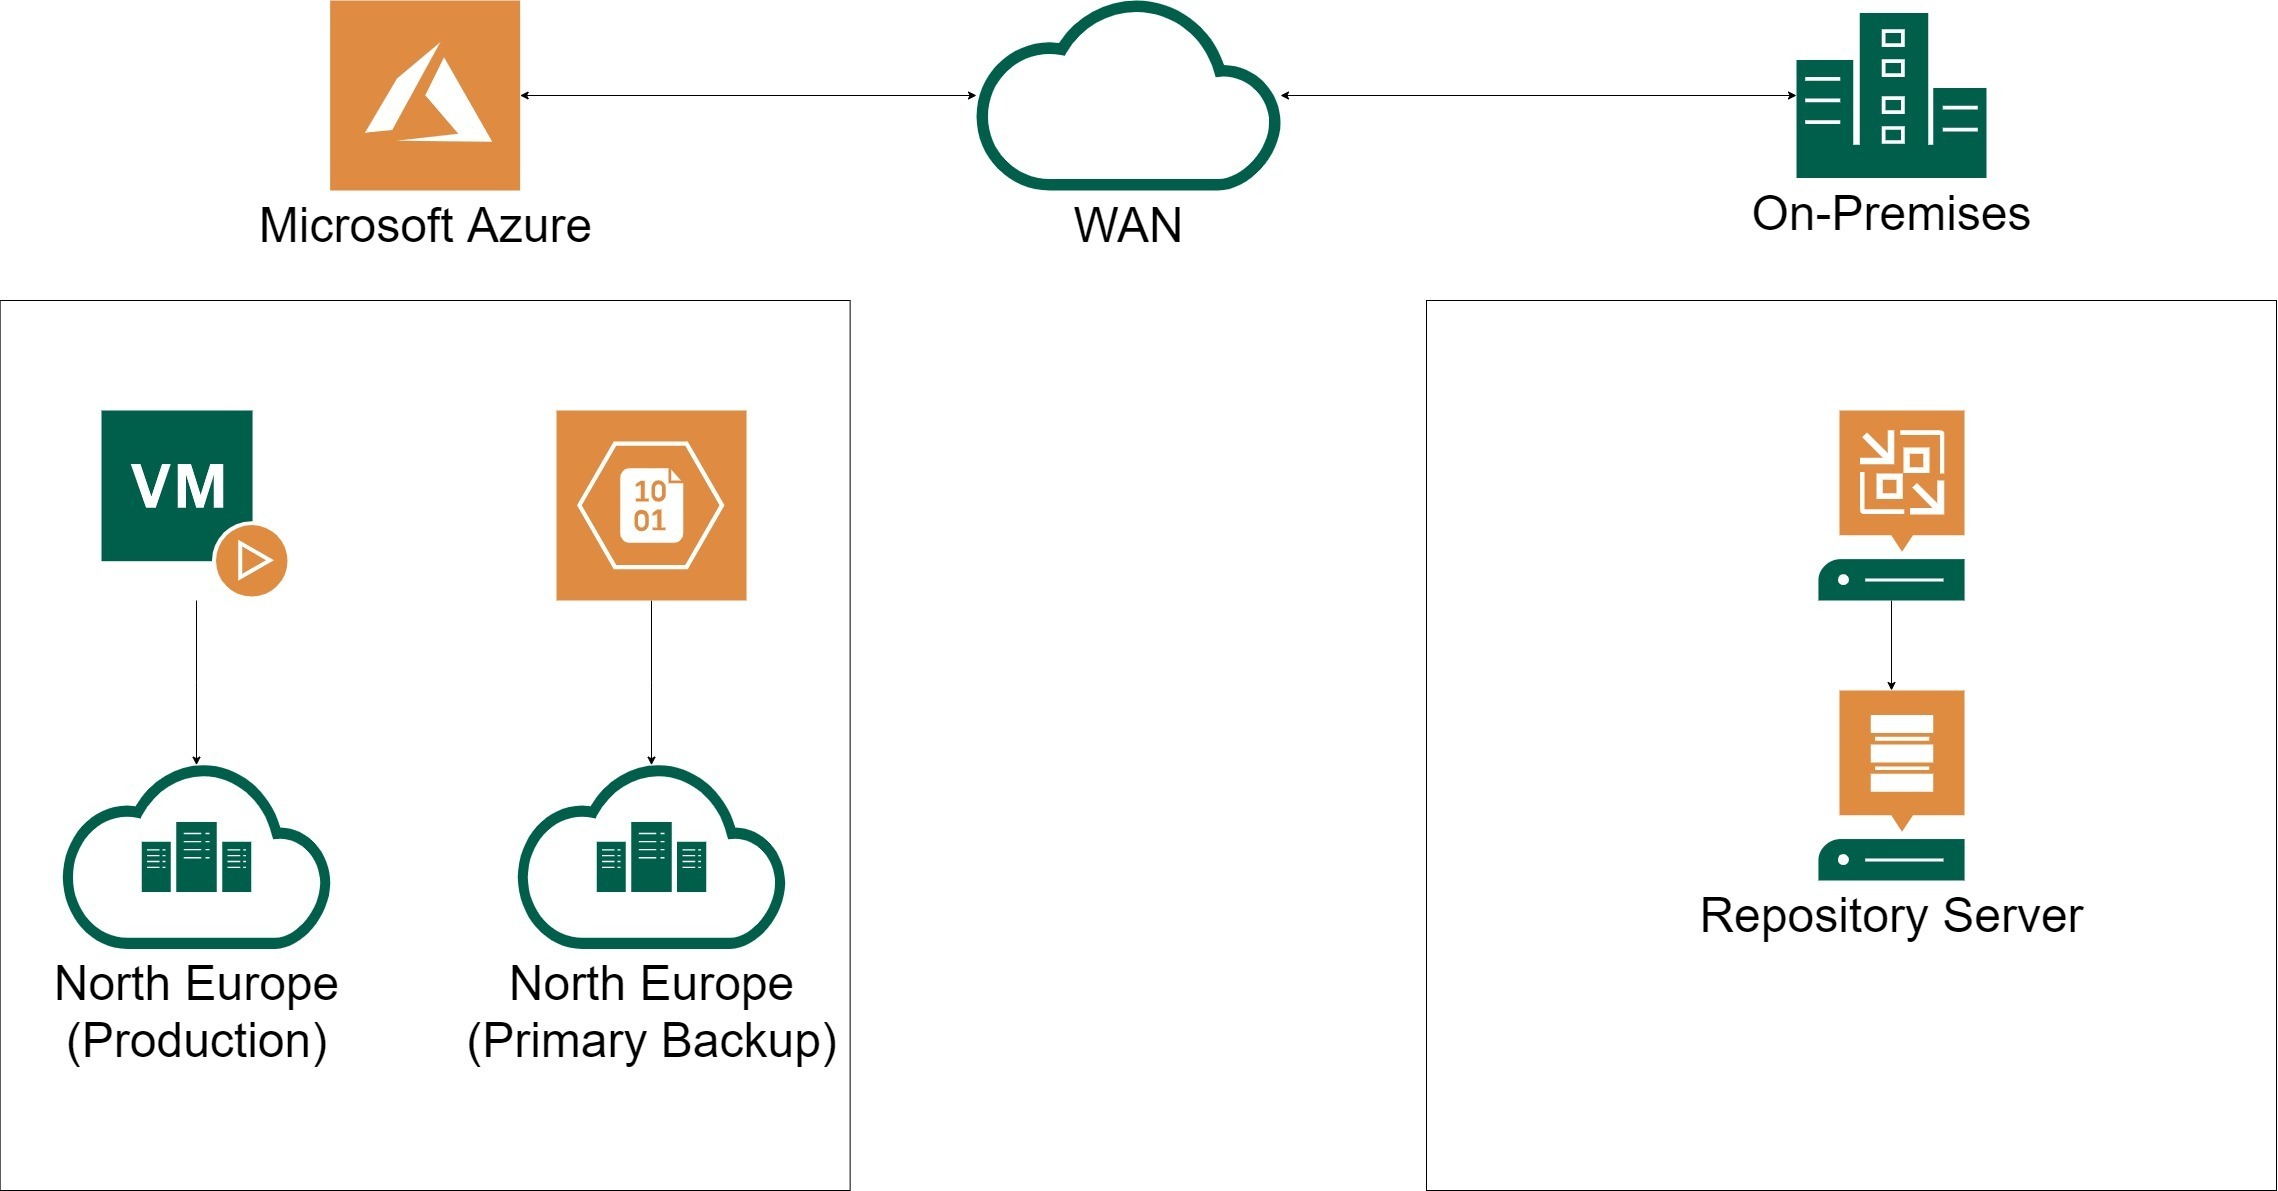Click the arrow from proxy to Repository Server
This screenshot has width=2278, height=1191.
click(x=1891, y=645)
